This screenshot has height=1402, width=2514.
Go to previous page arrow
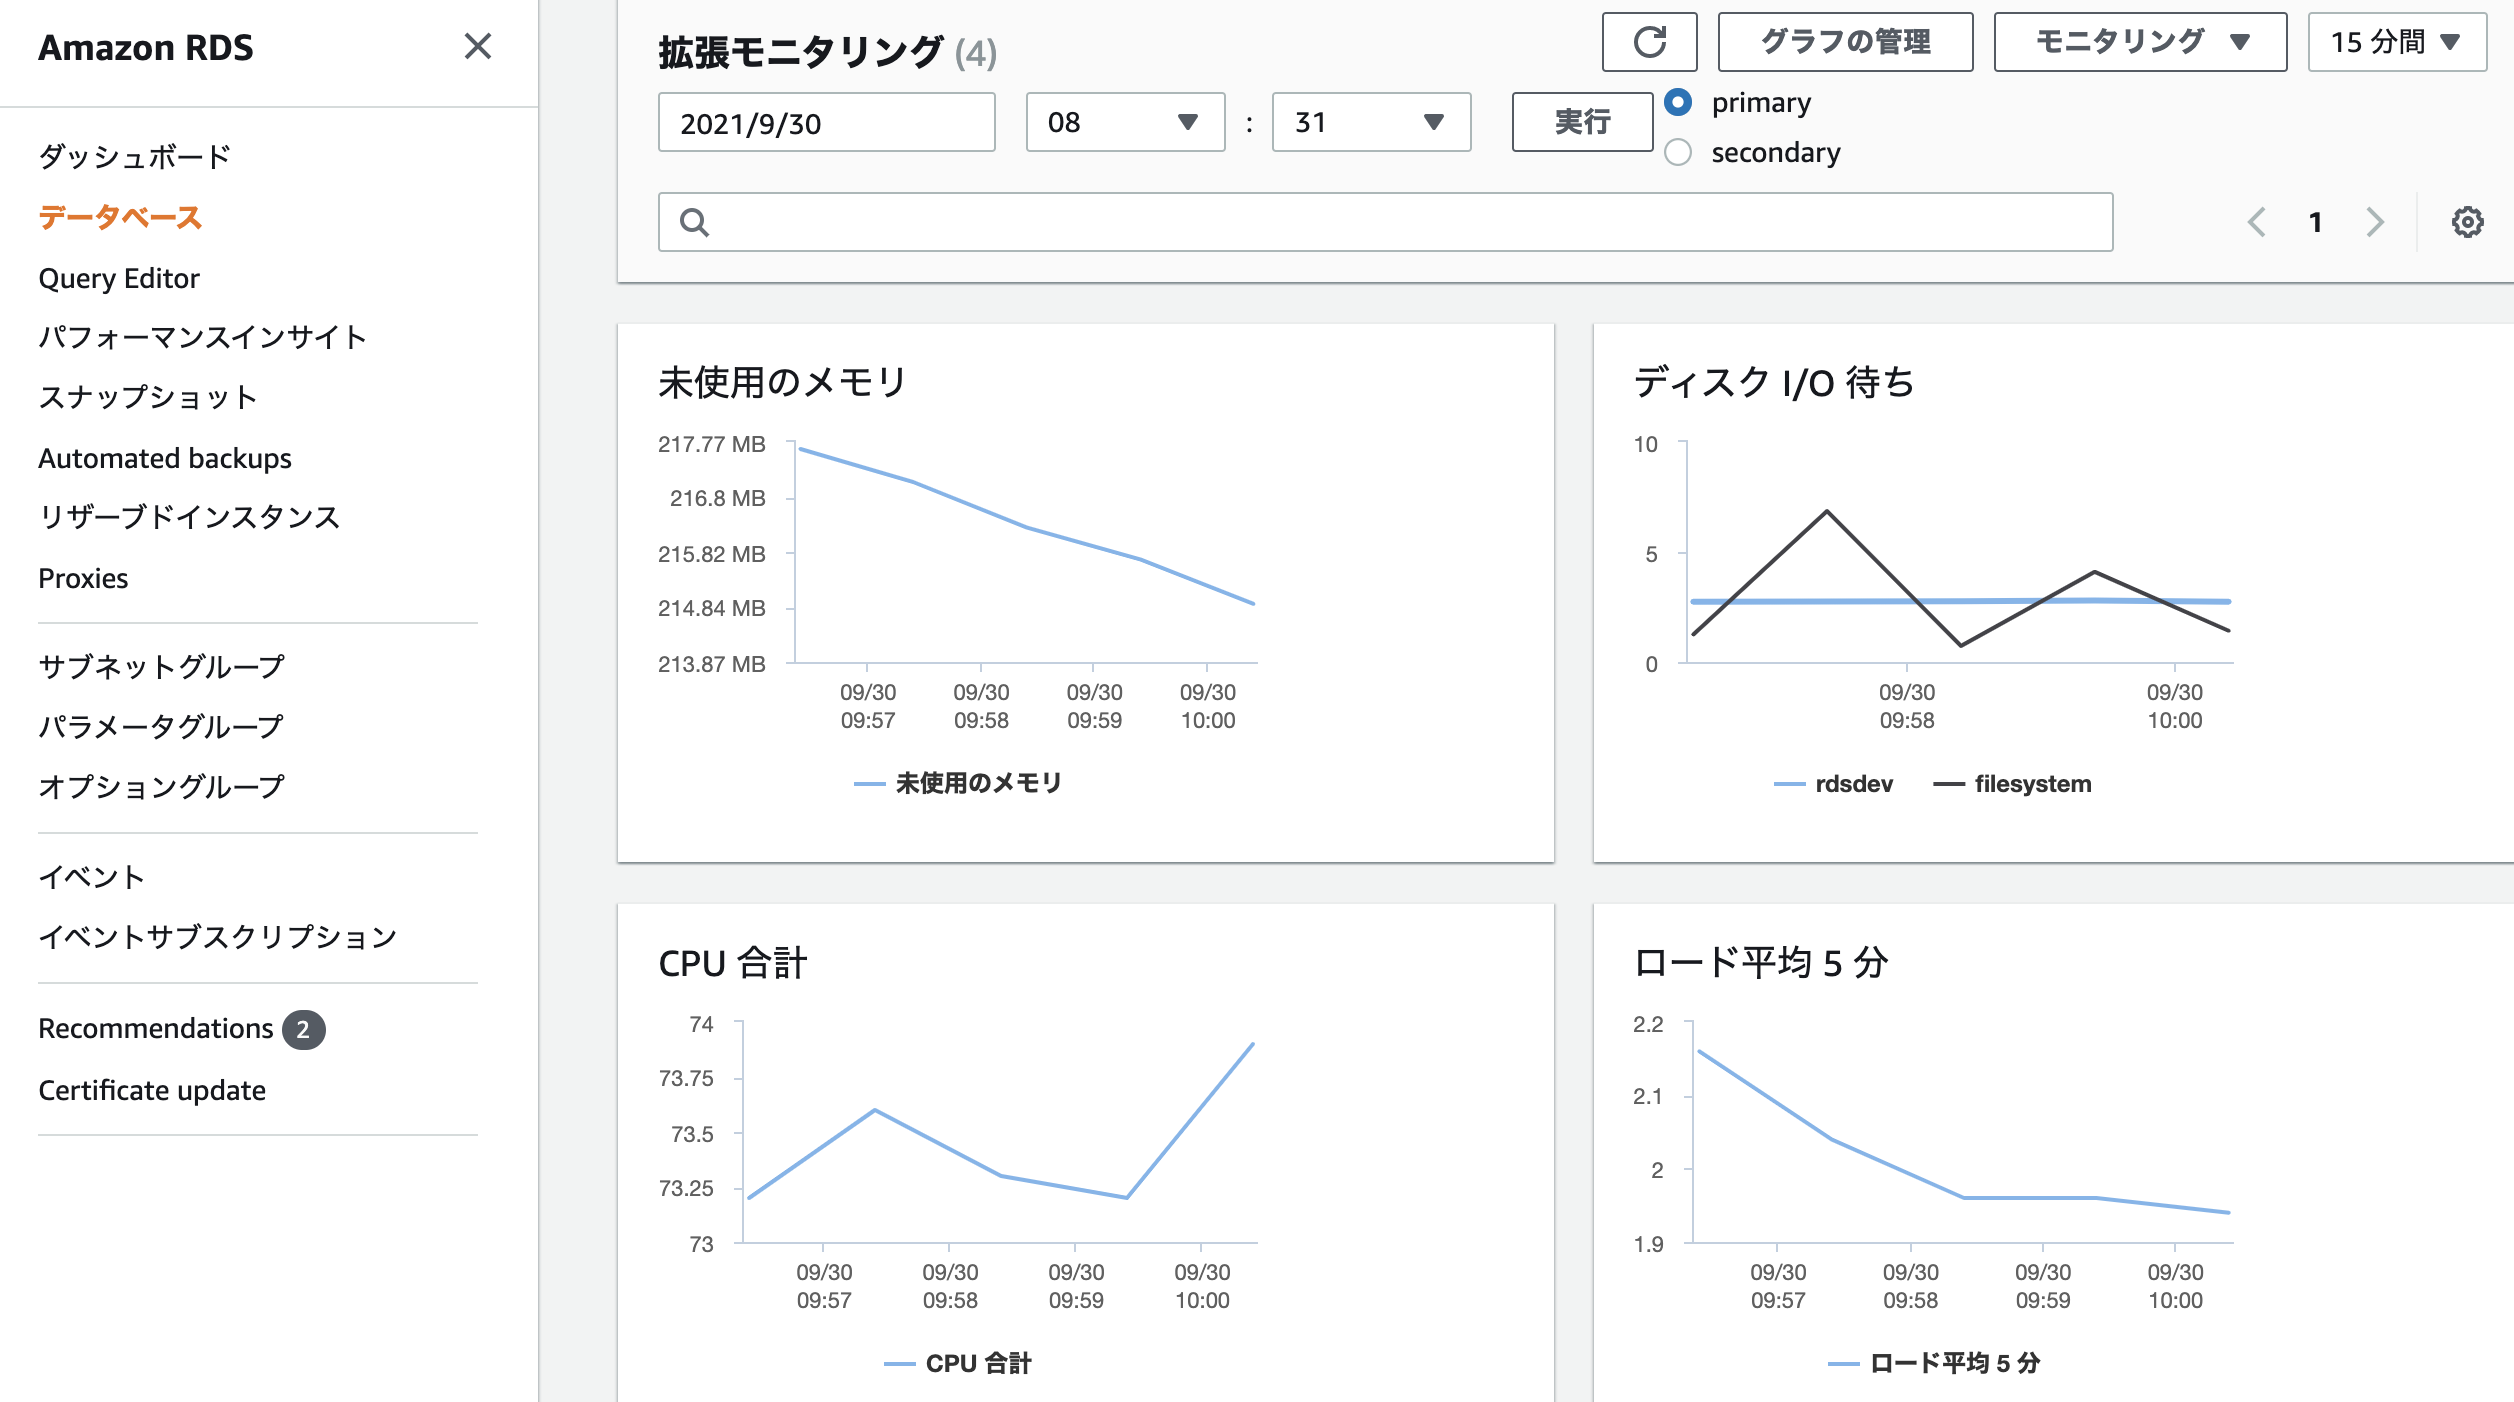click(2256, 222)
